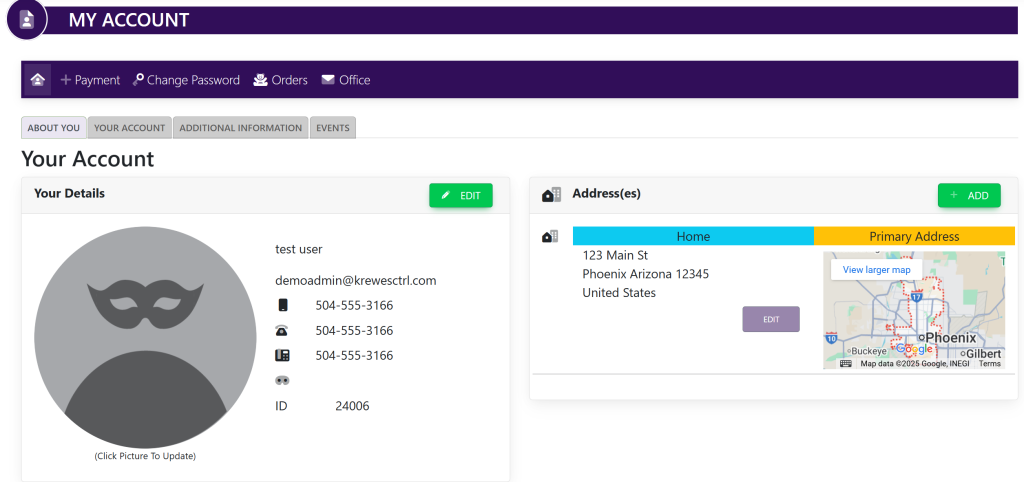The height and width of the screenshot is (482, 1024).
Task: Click the rotary telephone icon beside second number
Action: [x=282, y=331]
